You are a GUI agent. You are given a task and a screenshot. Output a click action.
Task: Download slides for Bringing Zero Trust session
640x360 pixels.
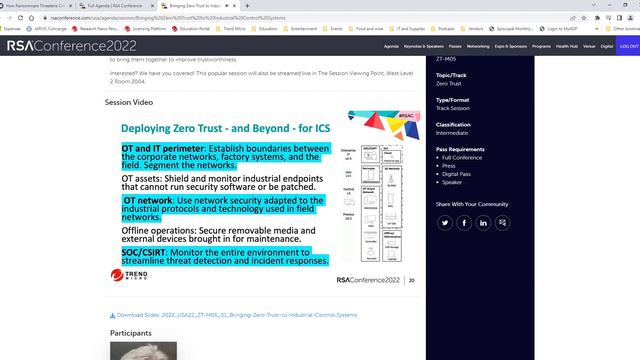pyautogui.click(x=237, y=315)
